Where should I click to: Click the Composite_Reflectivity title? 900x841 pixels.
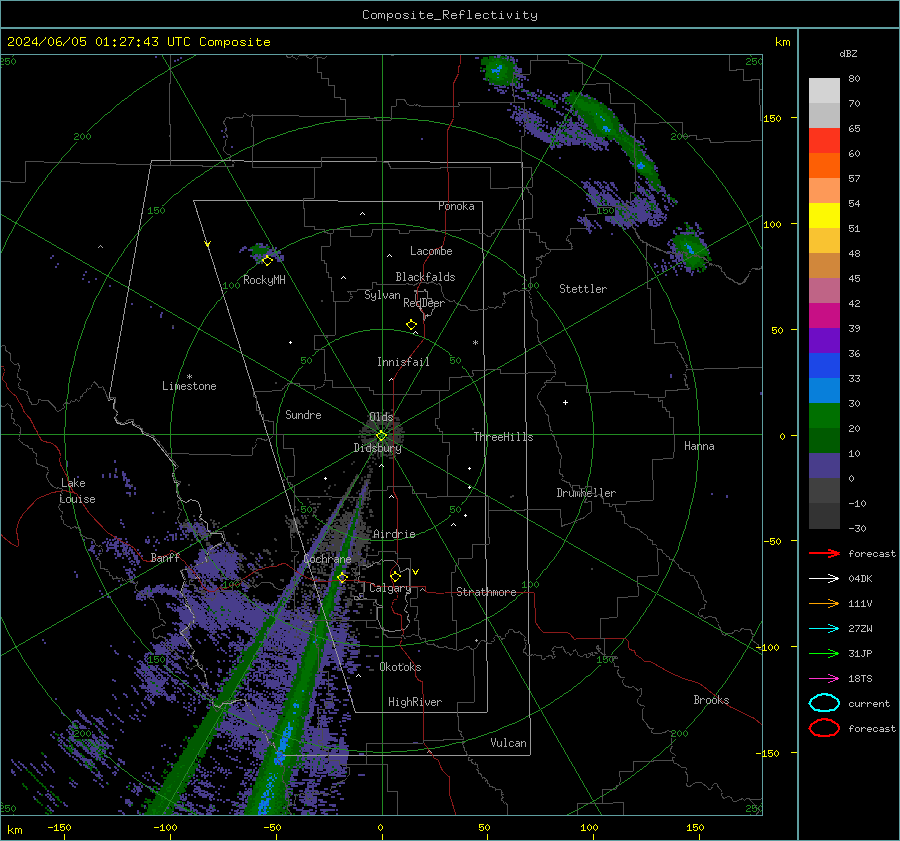click(450, 15)
